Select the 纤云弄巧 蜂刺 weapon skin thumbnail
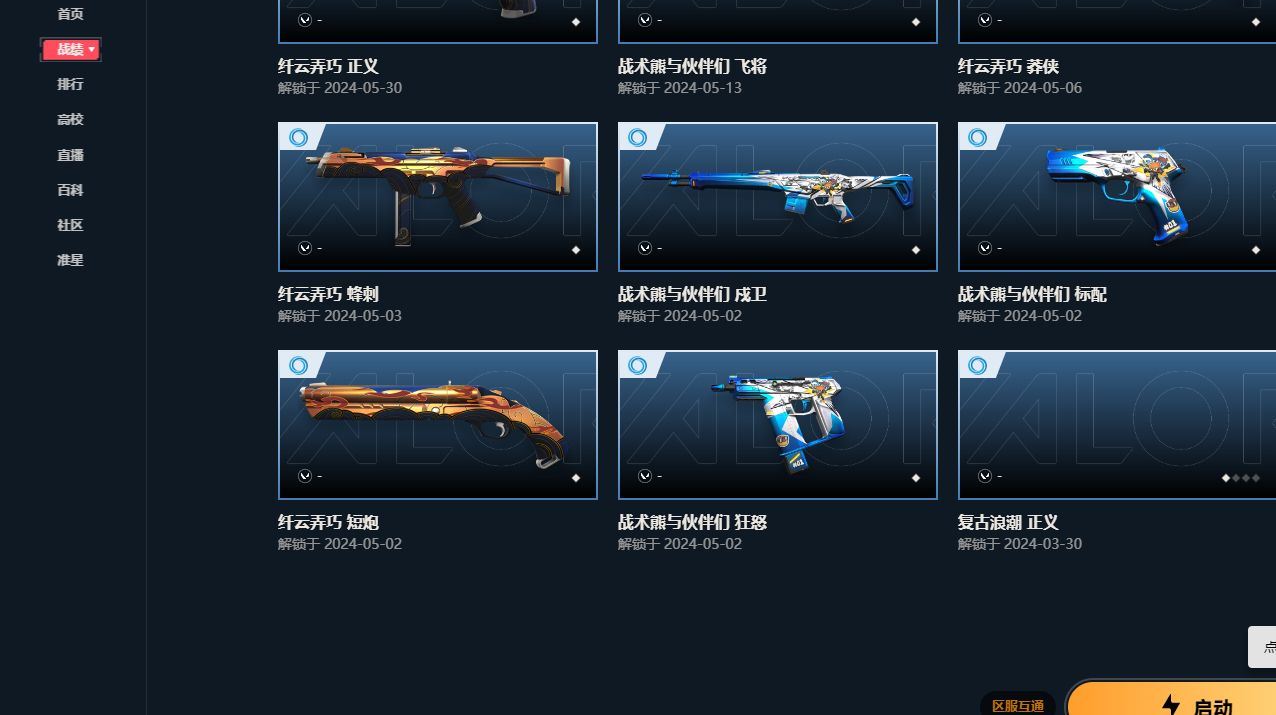 (438, 197)
